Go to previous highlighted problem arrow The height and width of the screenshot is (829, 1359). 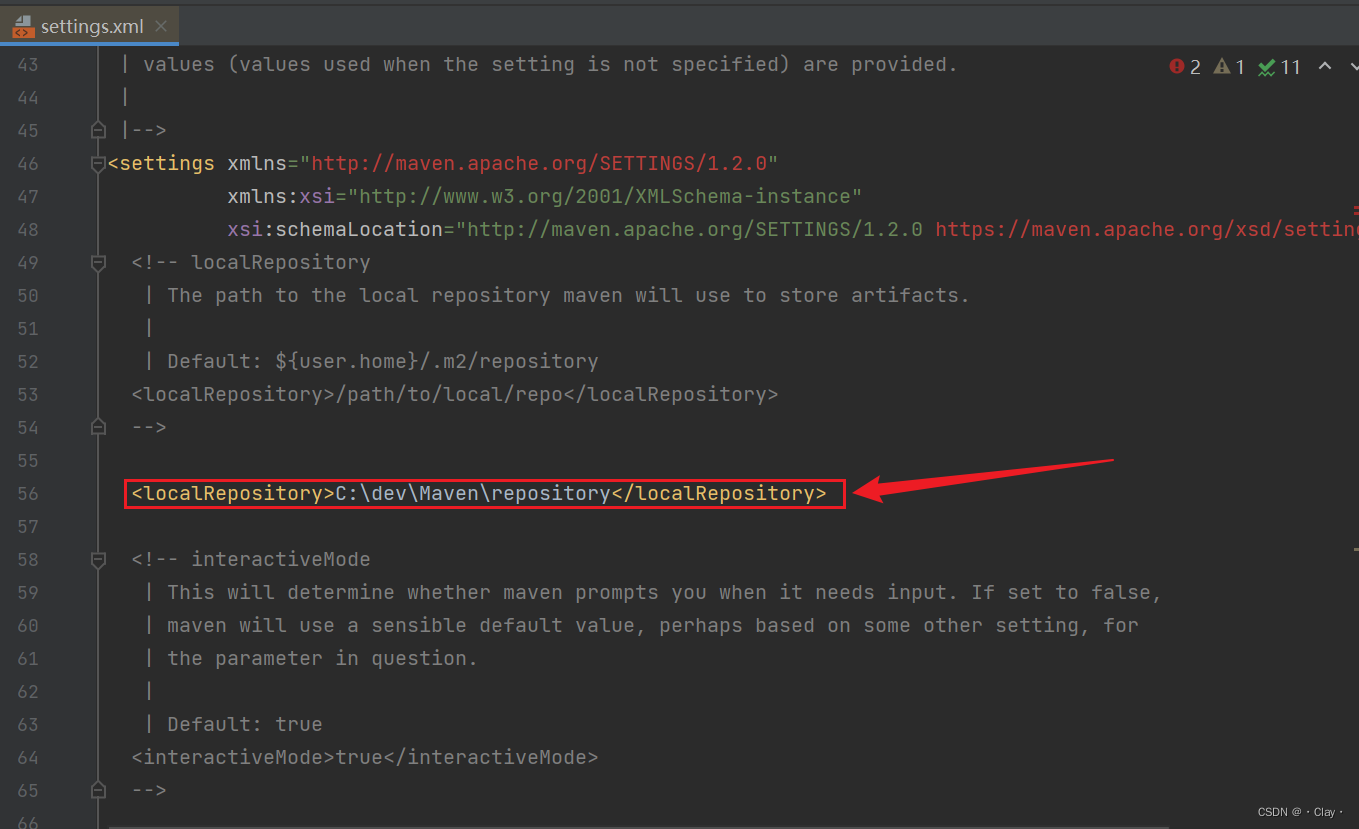(1325, 66)
